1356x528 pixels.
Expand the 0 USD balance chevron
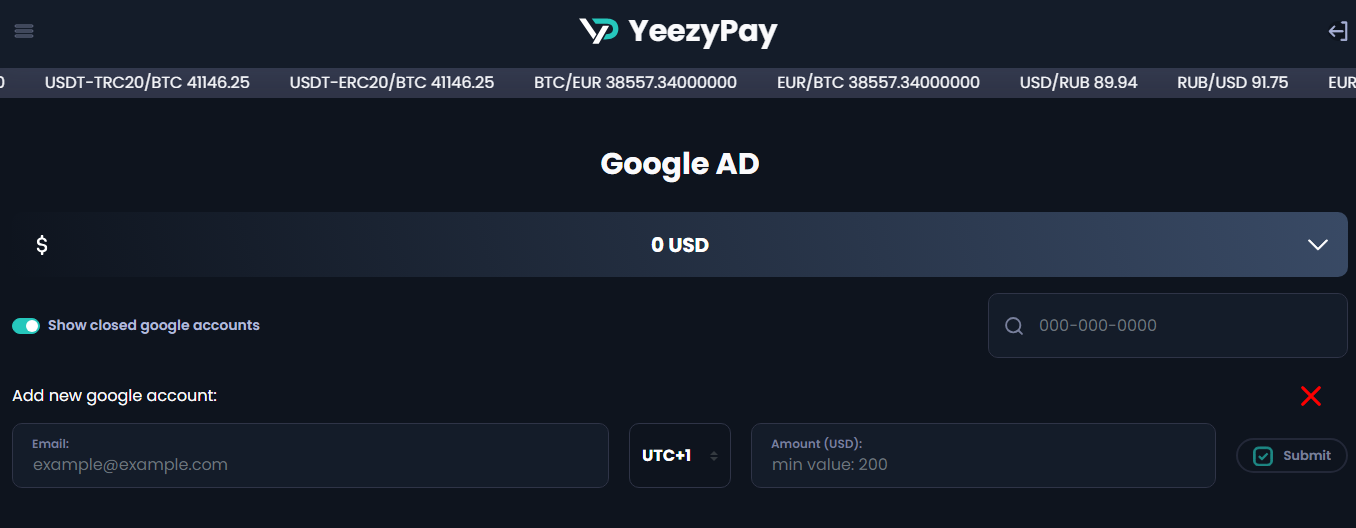1317,245
